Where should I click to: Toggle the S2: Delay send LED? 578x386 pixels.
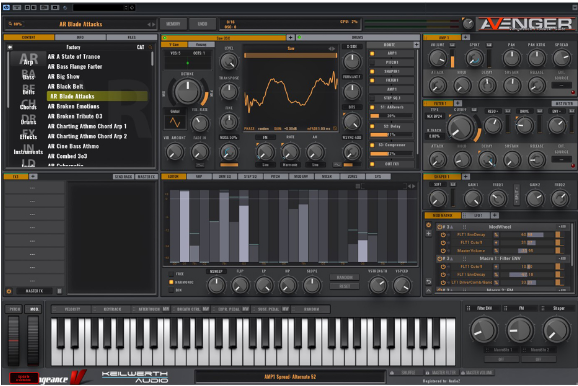[372, 126]
